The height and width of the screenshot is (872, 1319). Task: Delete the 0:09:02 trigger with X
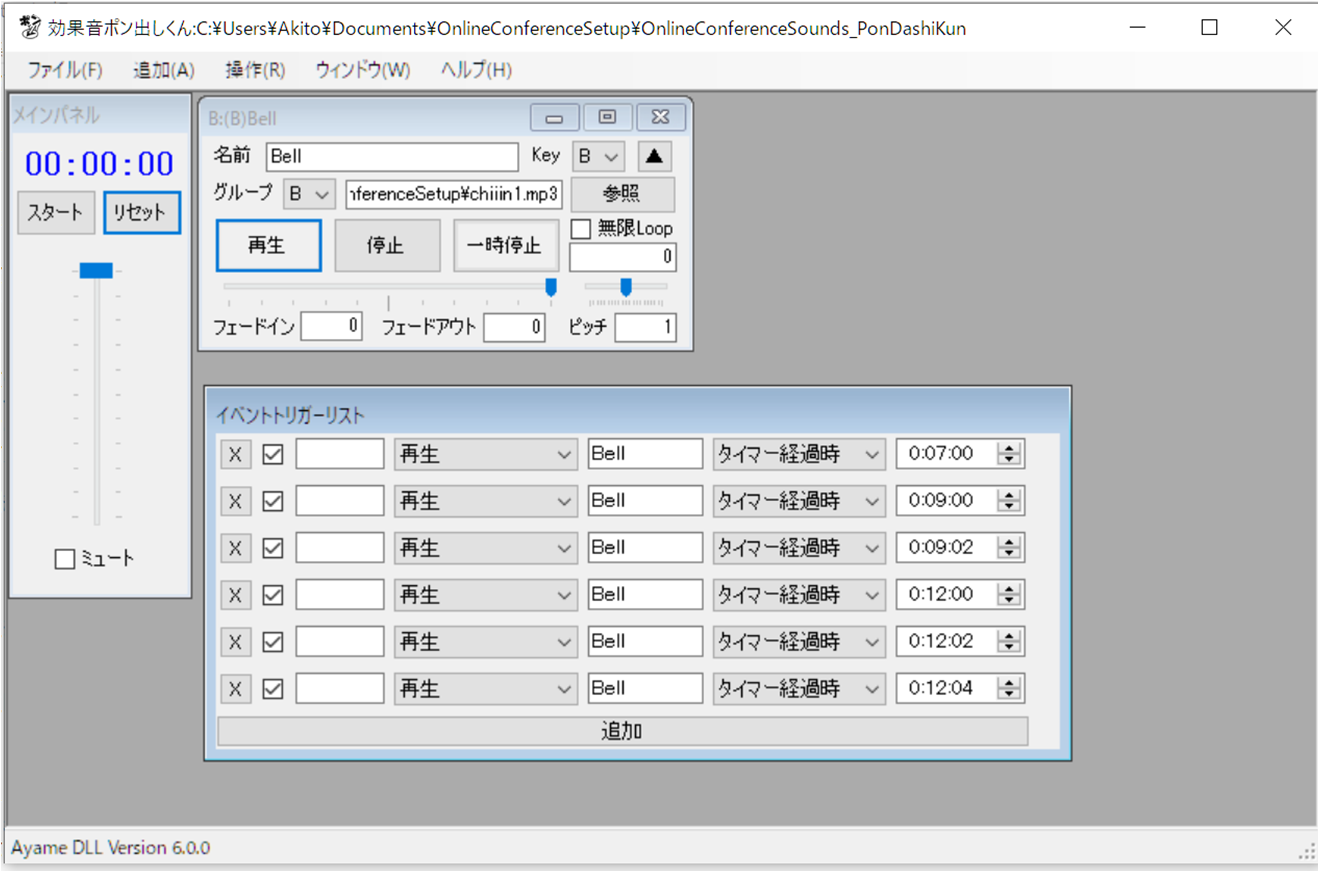tap(236, 548)
